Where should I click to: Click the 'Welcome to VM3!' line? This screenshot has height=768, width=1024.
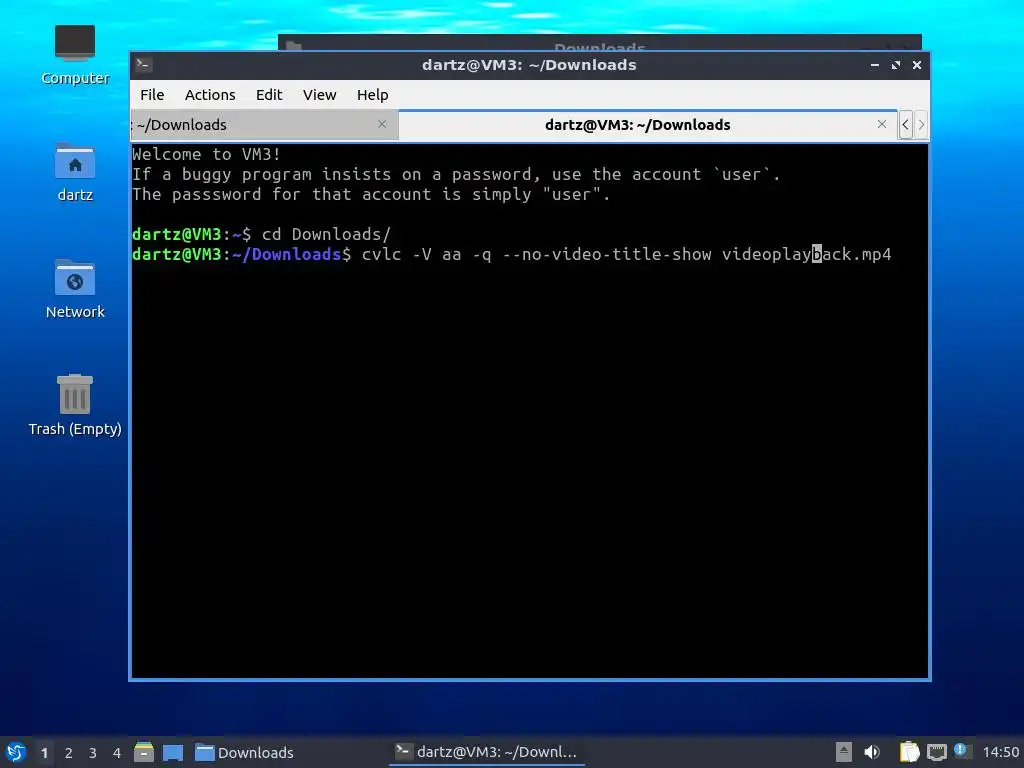[206, 154]
